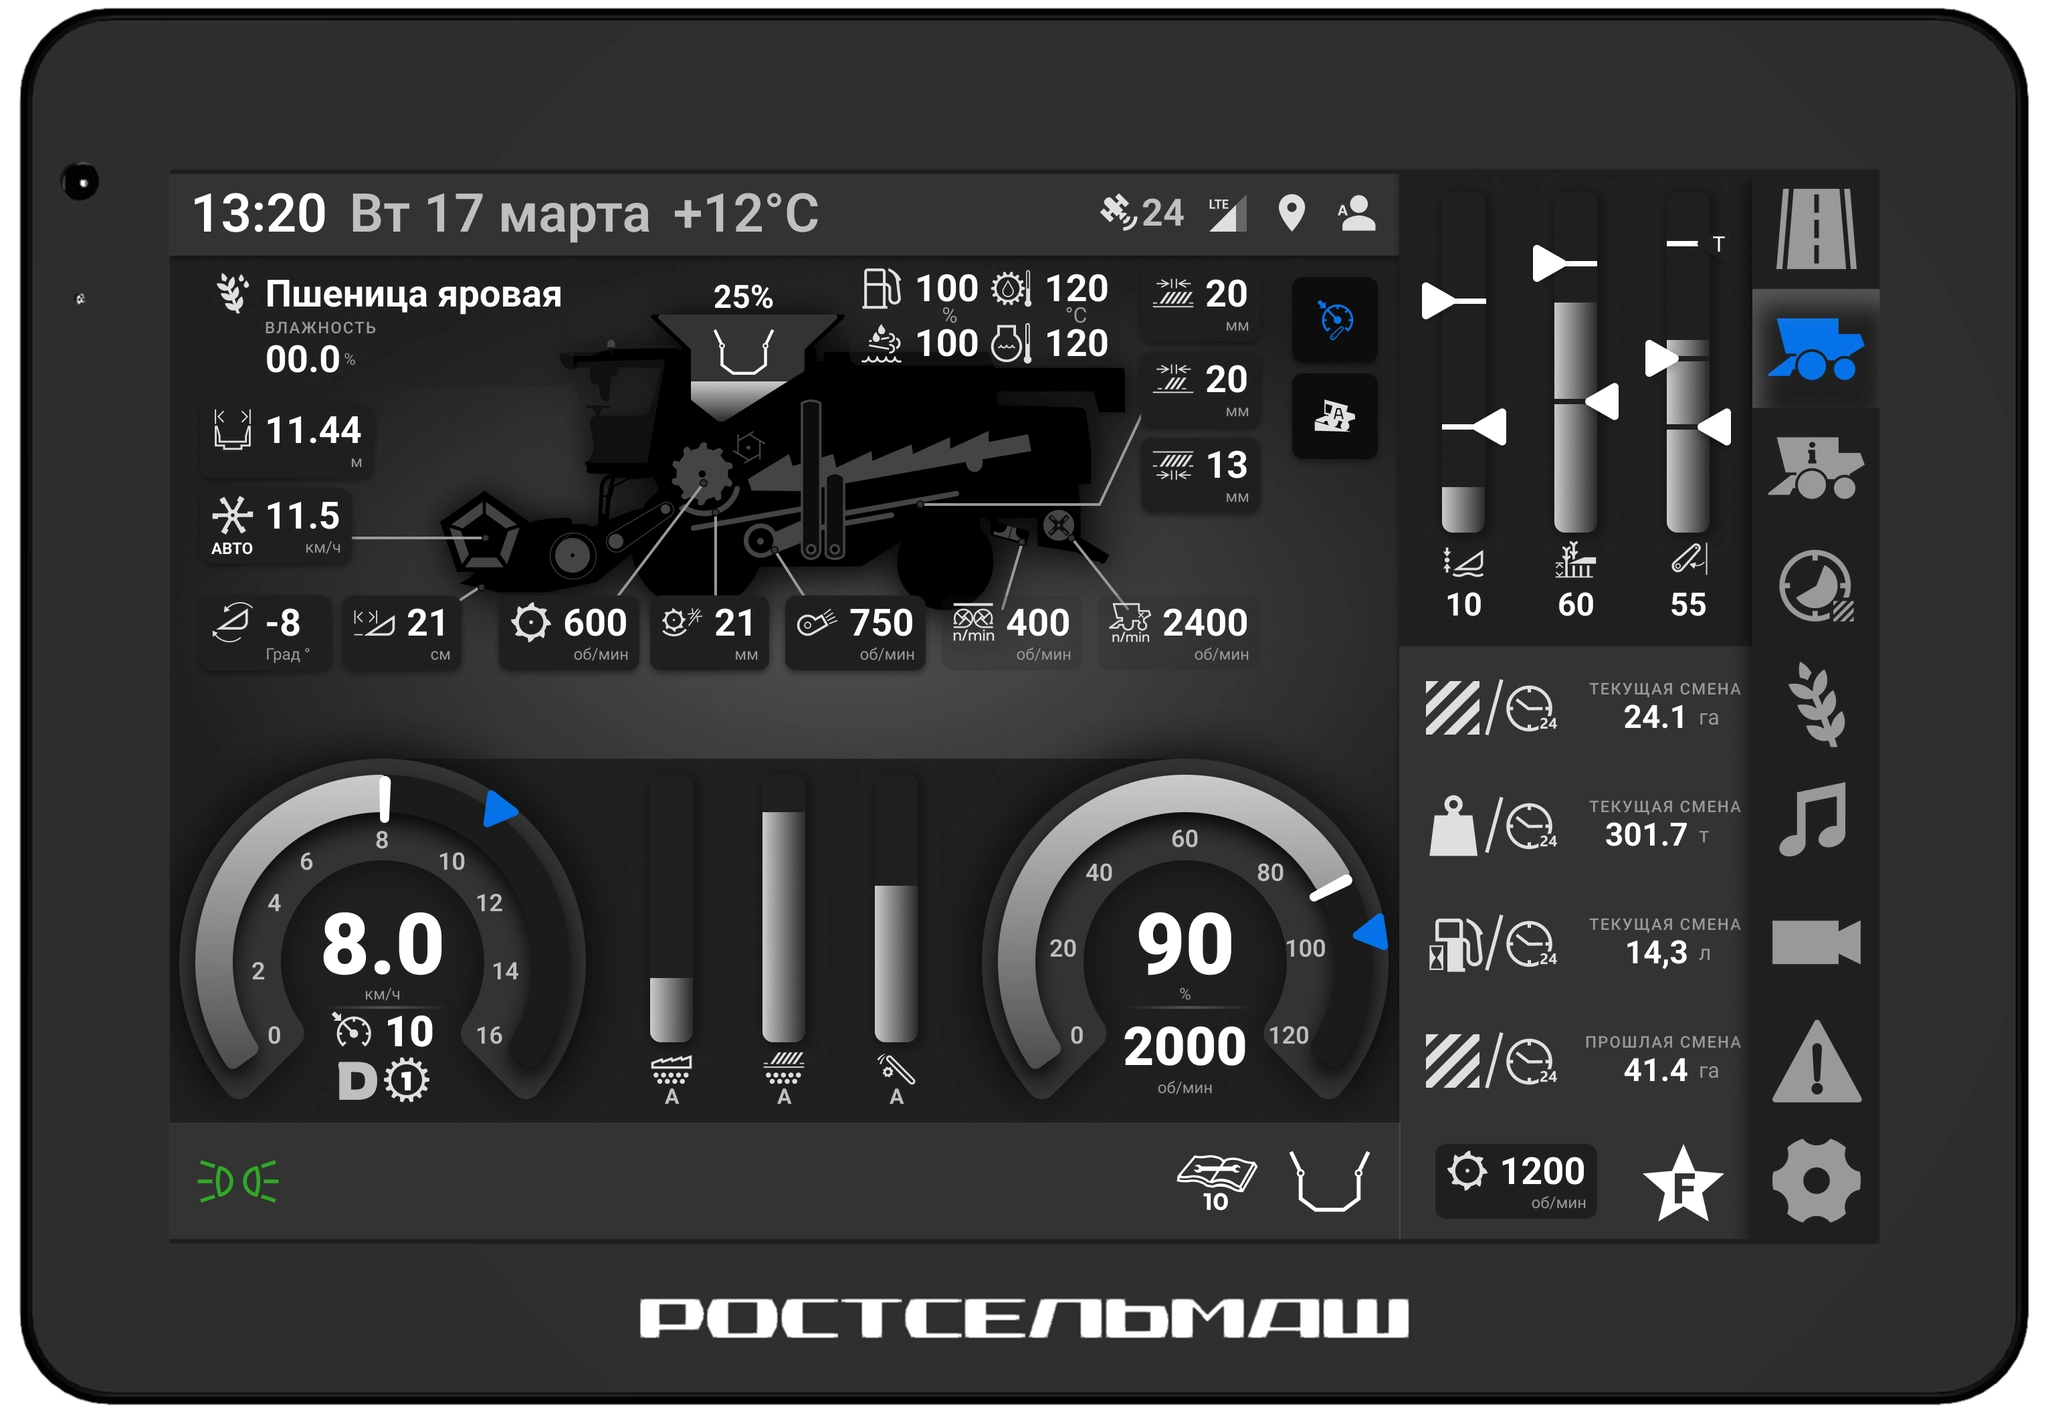Screen dimensions: 2048x1413
Task: Click threshing drum 600 об/мин tile
Action: 569,632
